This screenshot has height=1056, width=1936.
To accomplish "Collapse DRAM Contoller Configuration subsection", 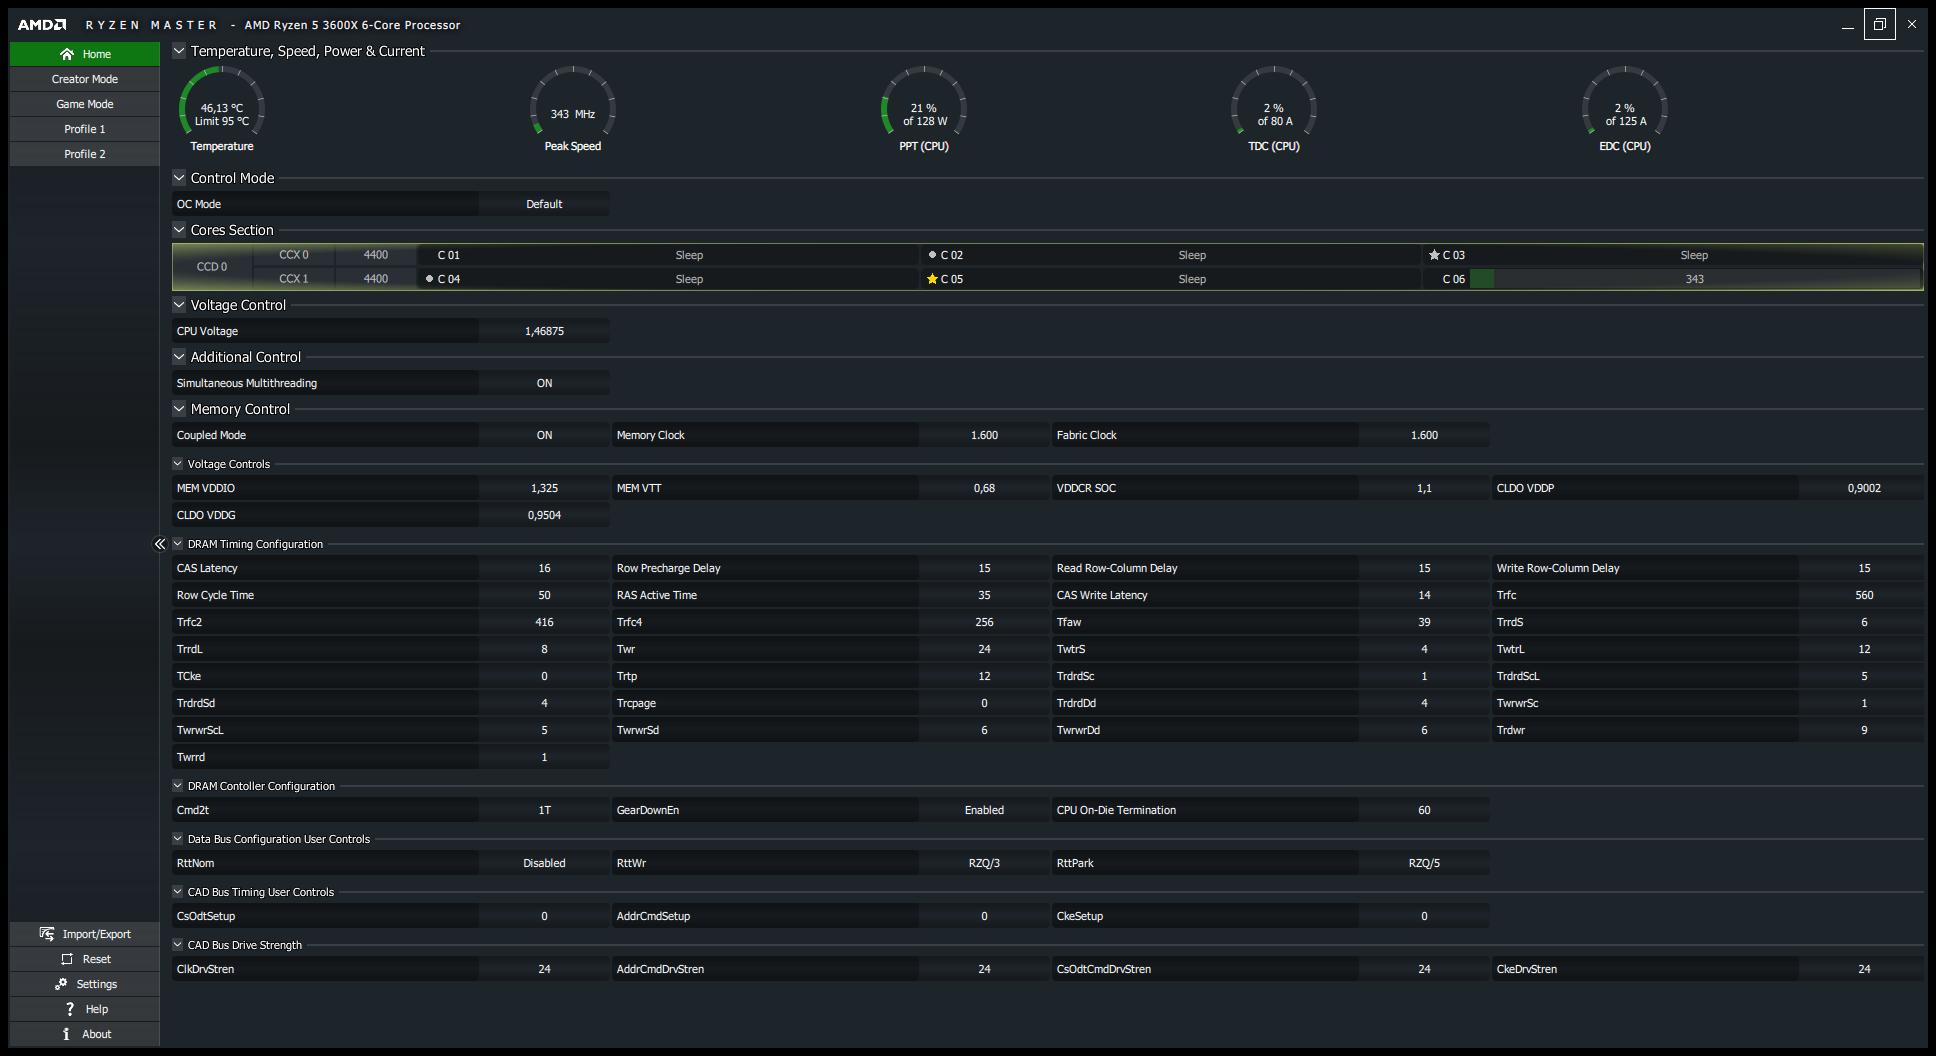I will (x=178, y=786).
